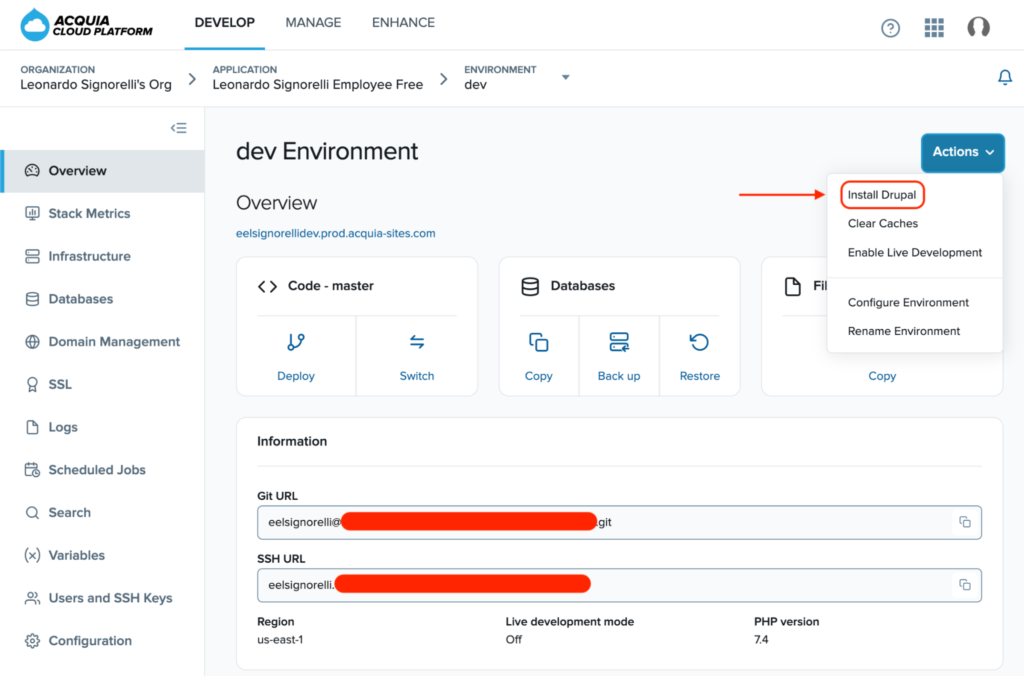Open Configuration in the sidebar
The image size is (1024, 676).
point(103,641)
